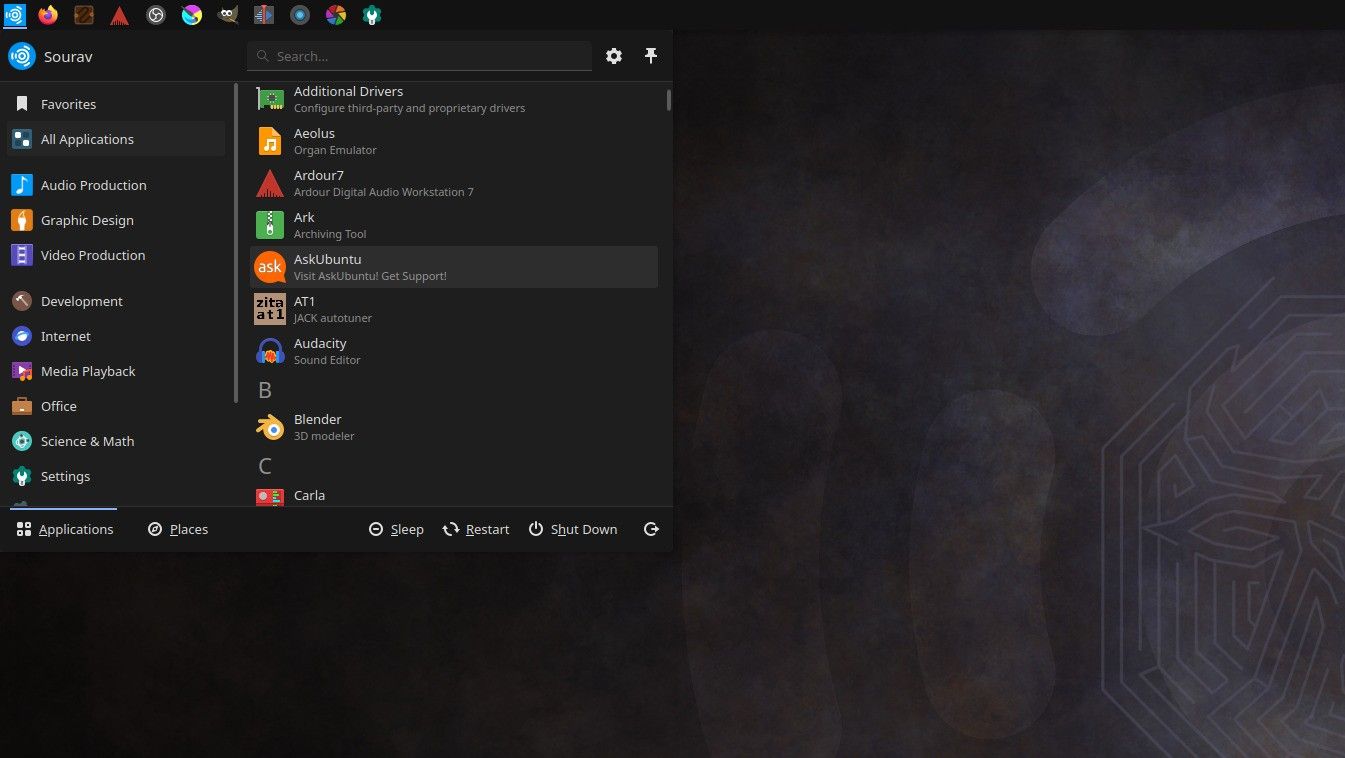The image size is (1345, 758).
Task: Click the Search input field
Action: click(x=419, y=56)
